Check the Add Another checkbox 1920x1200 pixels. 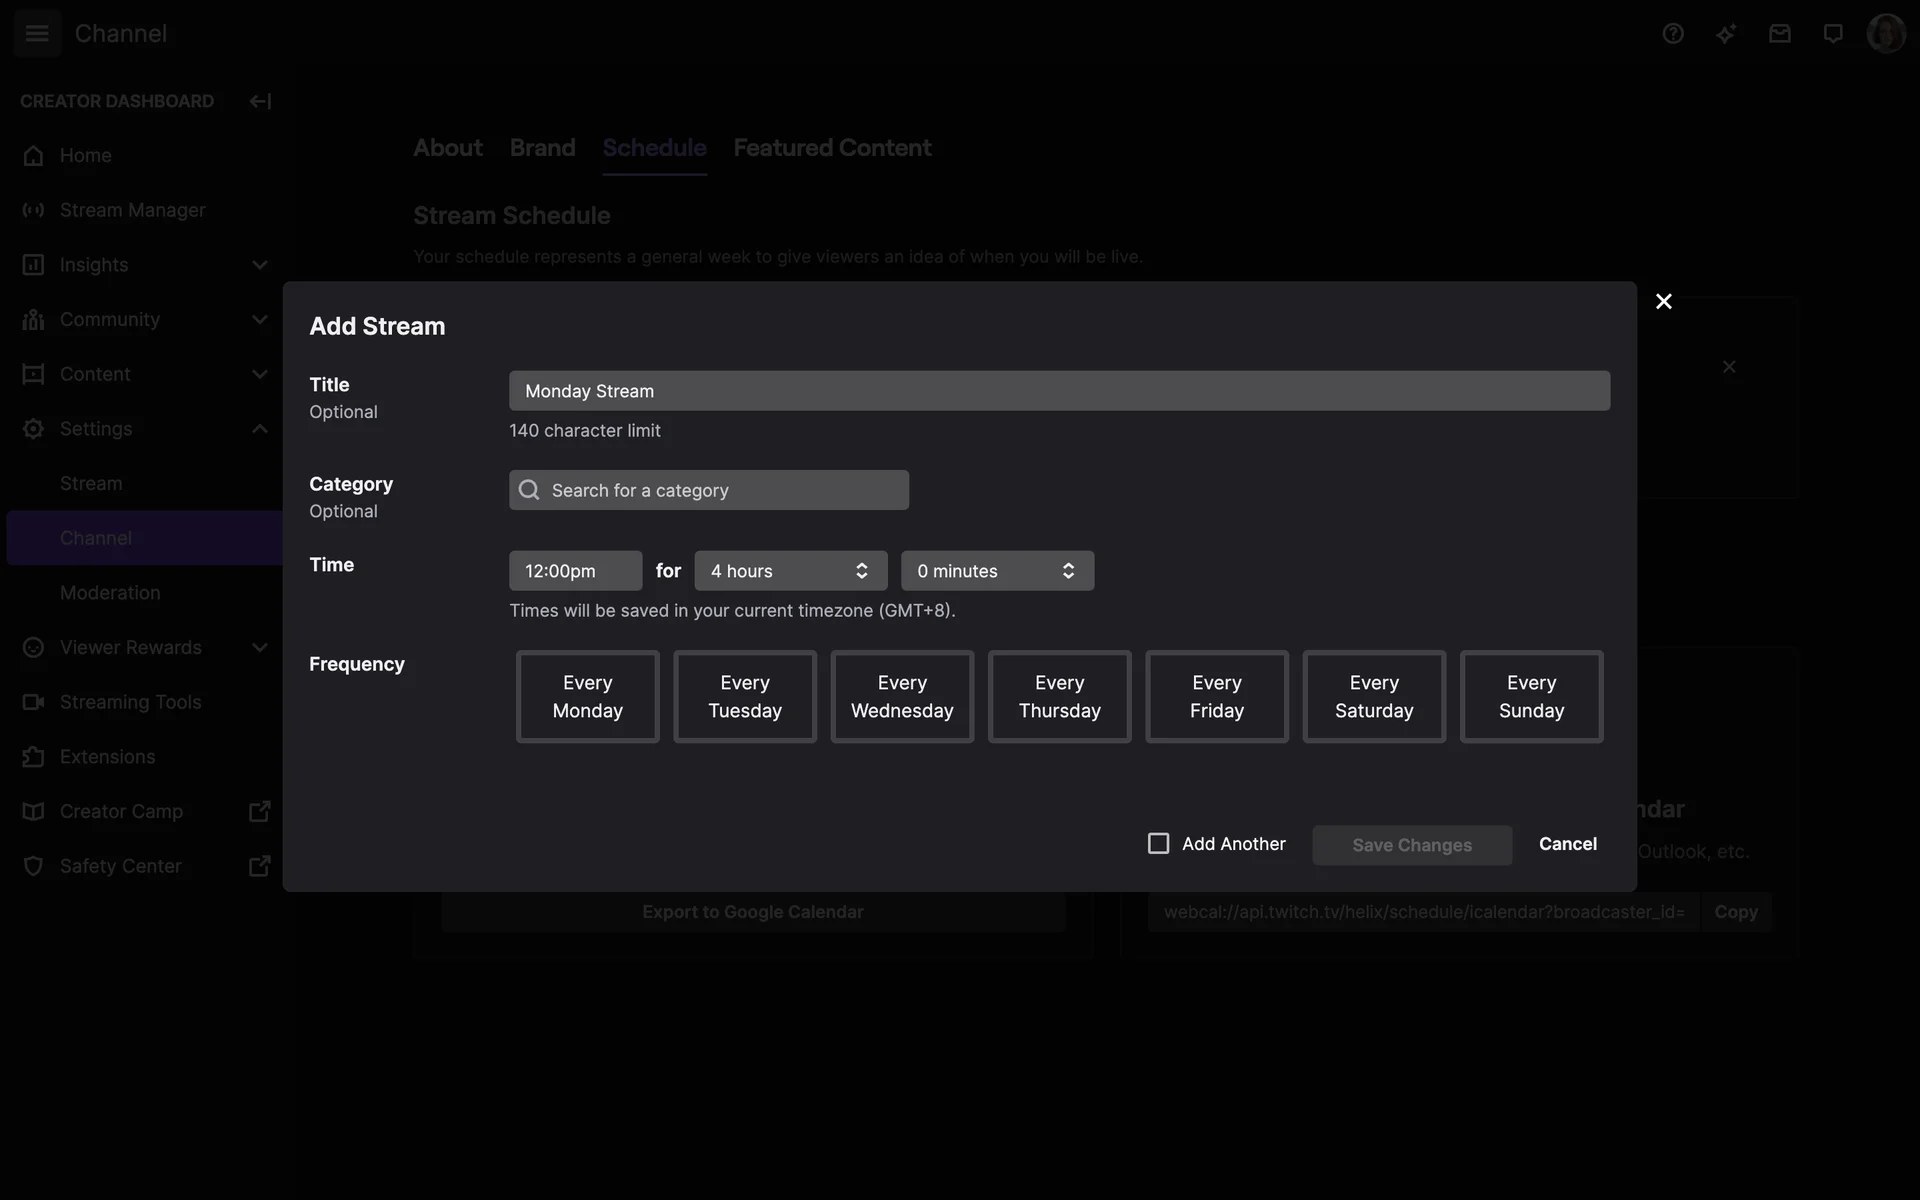coord(1158,844)
